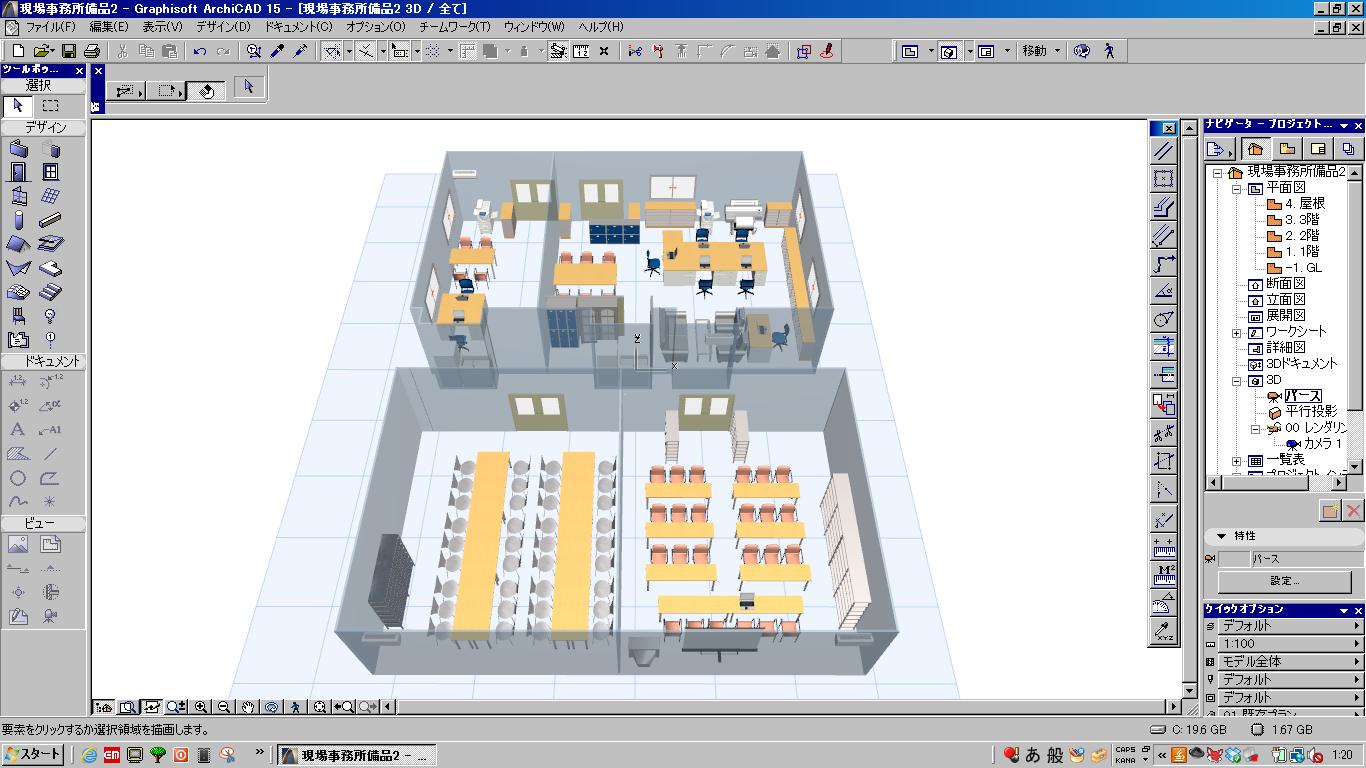Create a new file from toolbar
This screenshot has height=768, width=1366.
coord(18,51)
